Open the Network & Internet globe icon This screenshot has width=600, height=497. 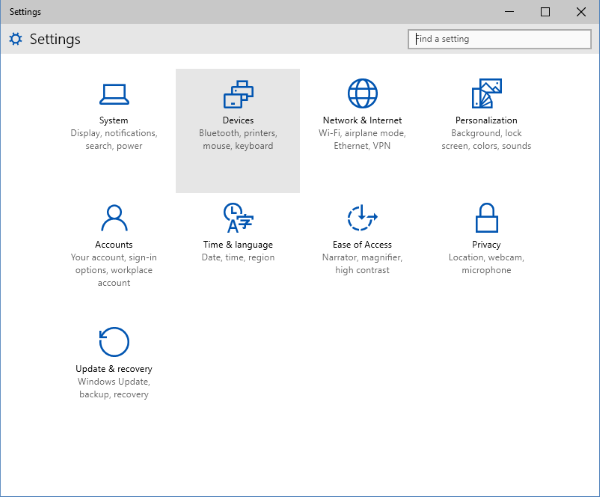(x=362, y=93)
